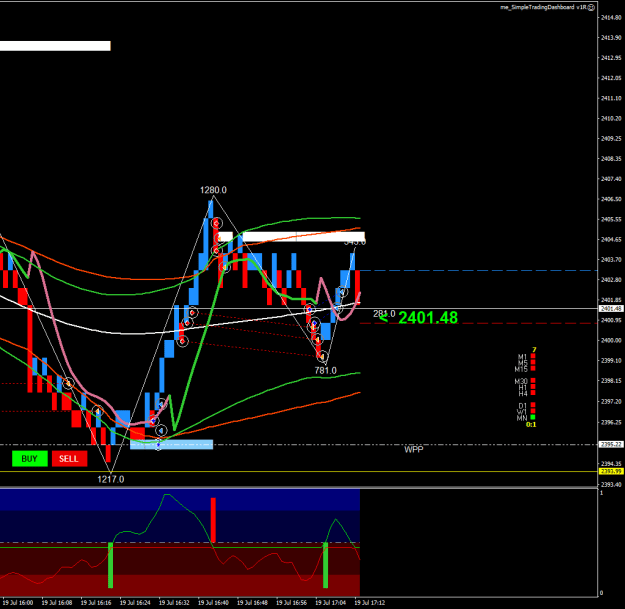
Task: Select the 1217.0 swing low label
Action: click(x=111, y=479)
